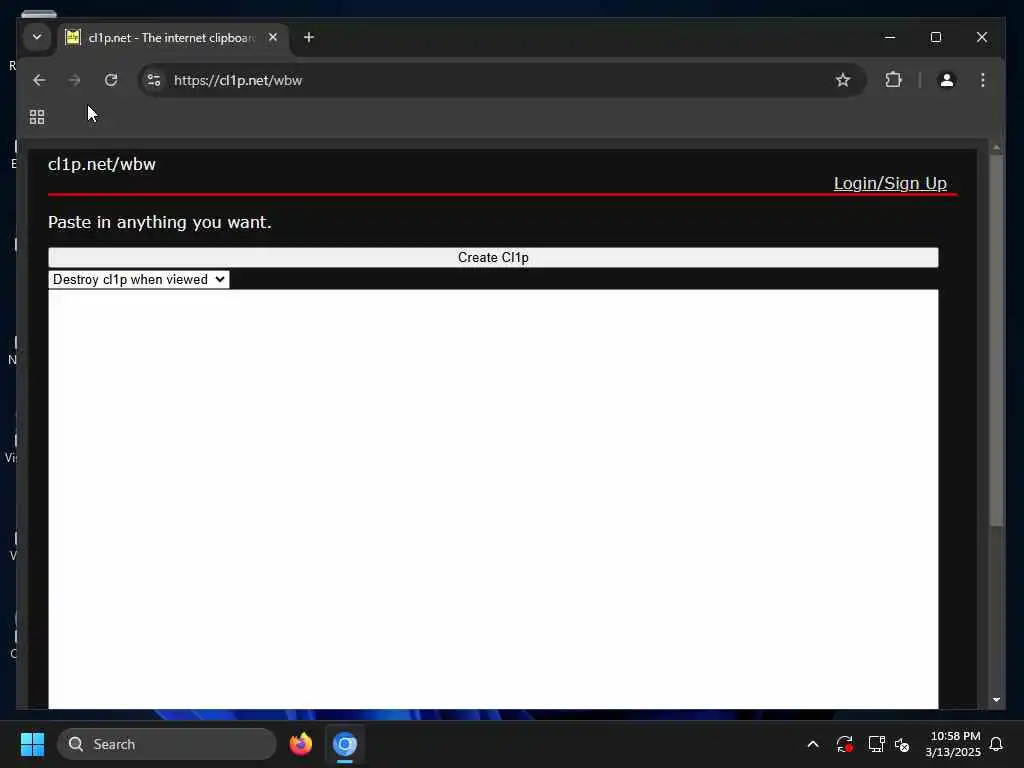Image resolution: width=1024 pixels, height=768 pixels.
Task: Open the tab search dropdown arrow
Action: pyautogui.click(x=37, y=37)
